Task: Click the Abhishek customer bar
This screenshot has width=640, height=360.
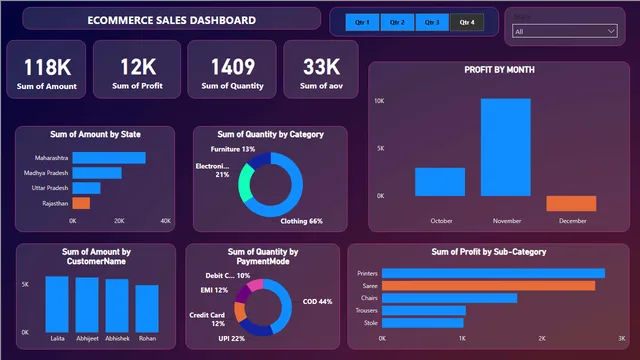Action: click(x=117, y=306)
